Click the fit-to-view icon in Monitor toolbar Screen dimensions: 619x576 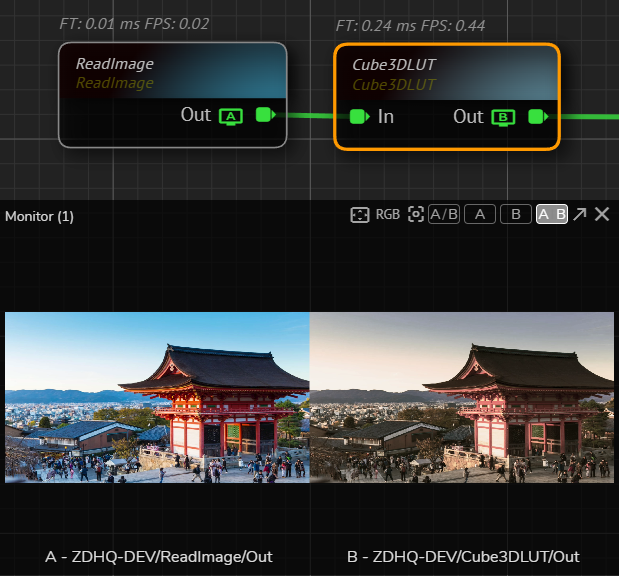pyautogui.click(x=360, y=214)
